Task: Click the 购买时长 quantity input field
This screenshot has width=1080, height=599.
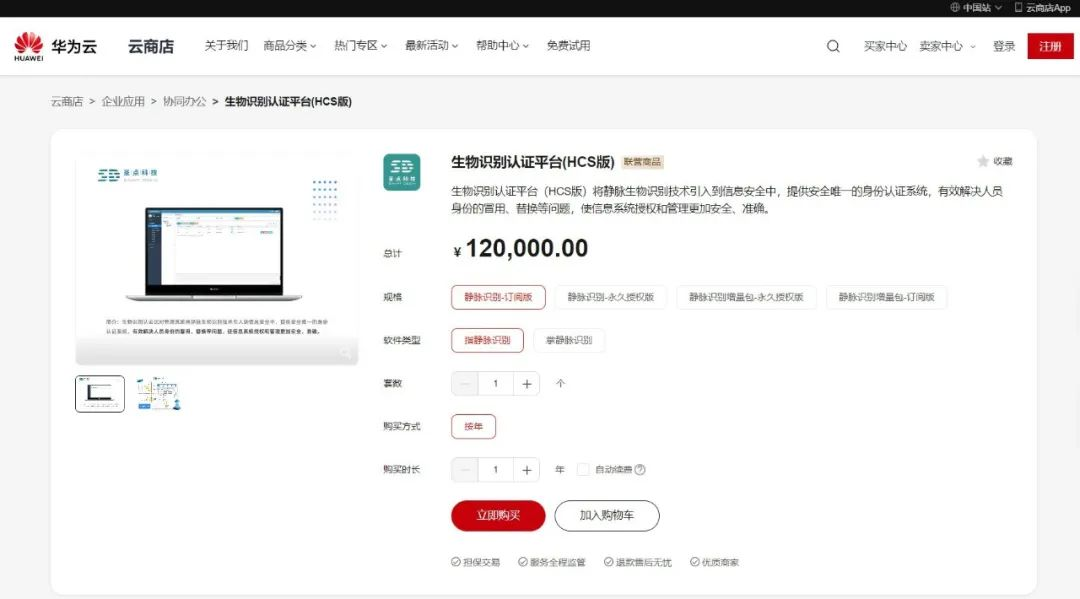Action: pyautogui.click(x=495, y=470)
